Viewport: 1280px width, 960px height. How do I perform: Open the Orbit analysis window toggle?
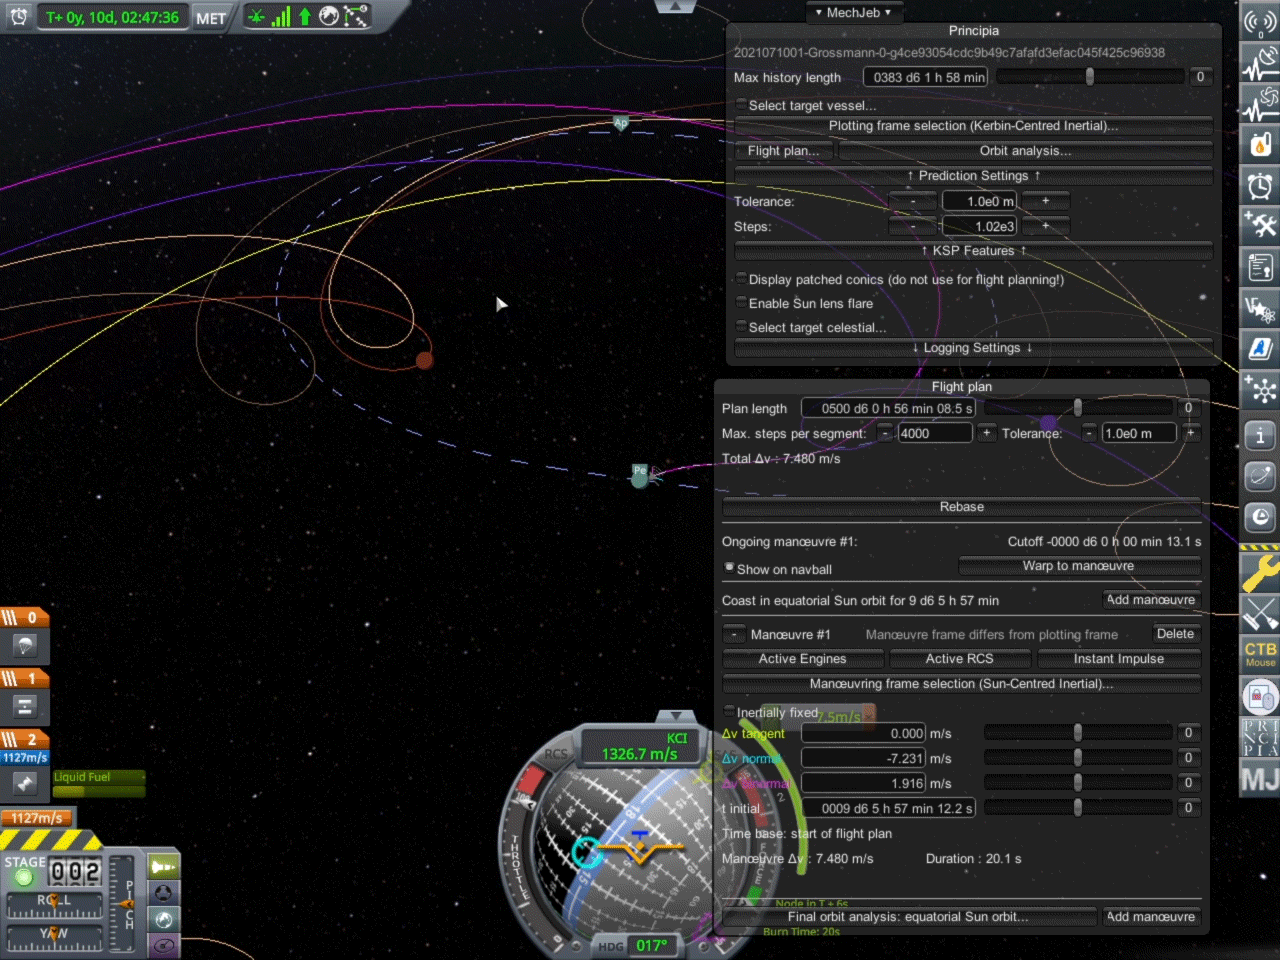tap(1025, 151)
